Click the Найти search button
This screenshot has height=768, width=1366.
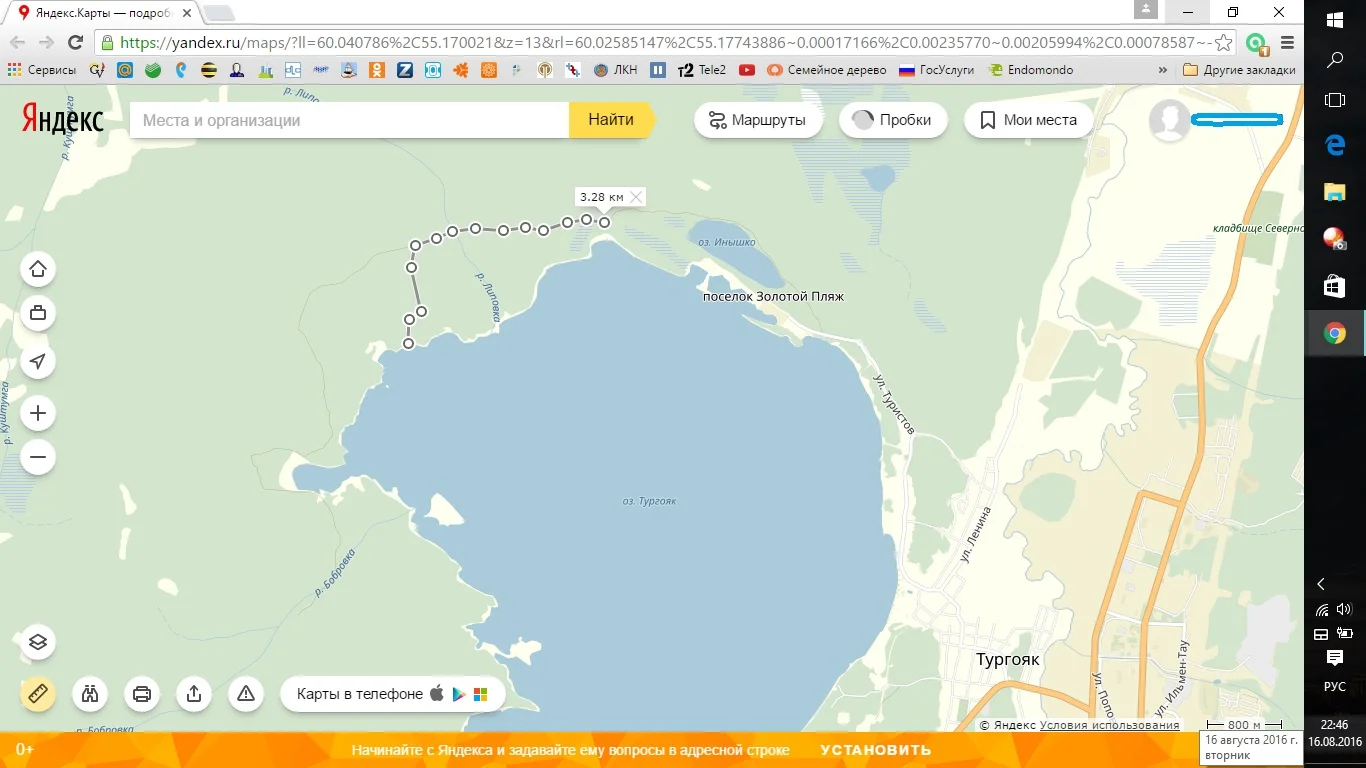pos(611,120)
